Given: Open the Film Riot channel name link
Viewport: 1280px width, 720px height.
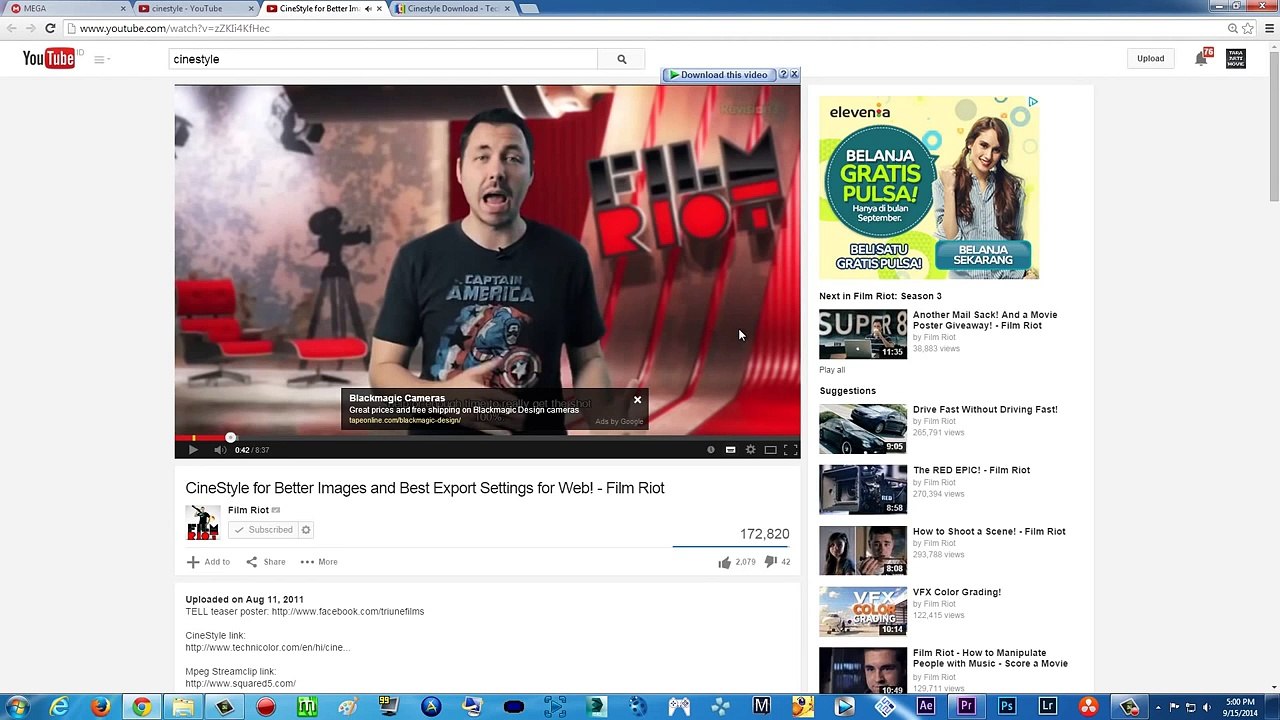Looking at the screenshot, I should click(x=248, y=510).
